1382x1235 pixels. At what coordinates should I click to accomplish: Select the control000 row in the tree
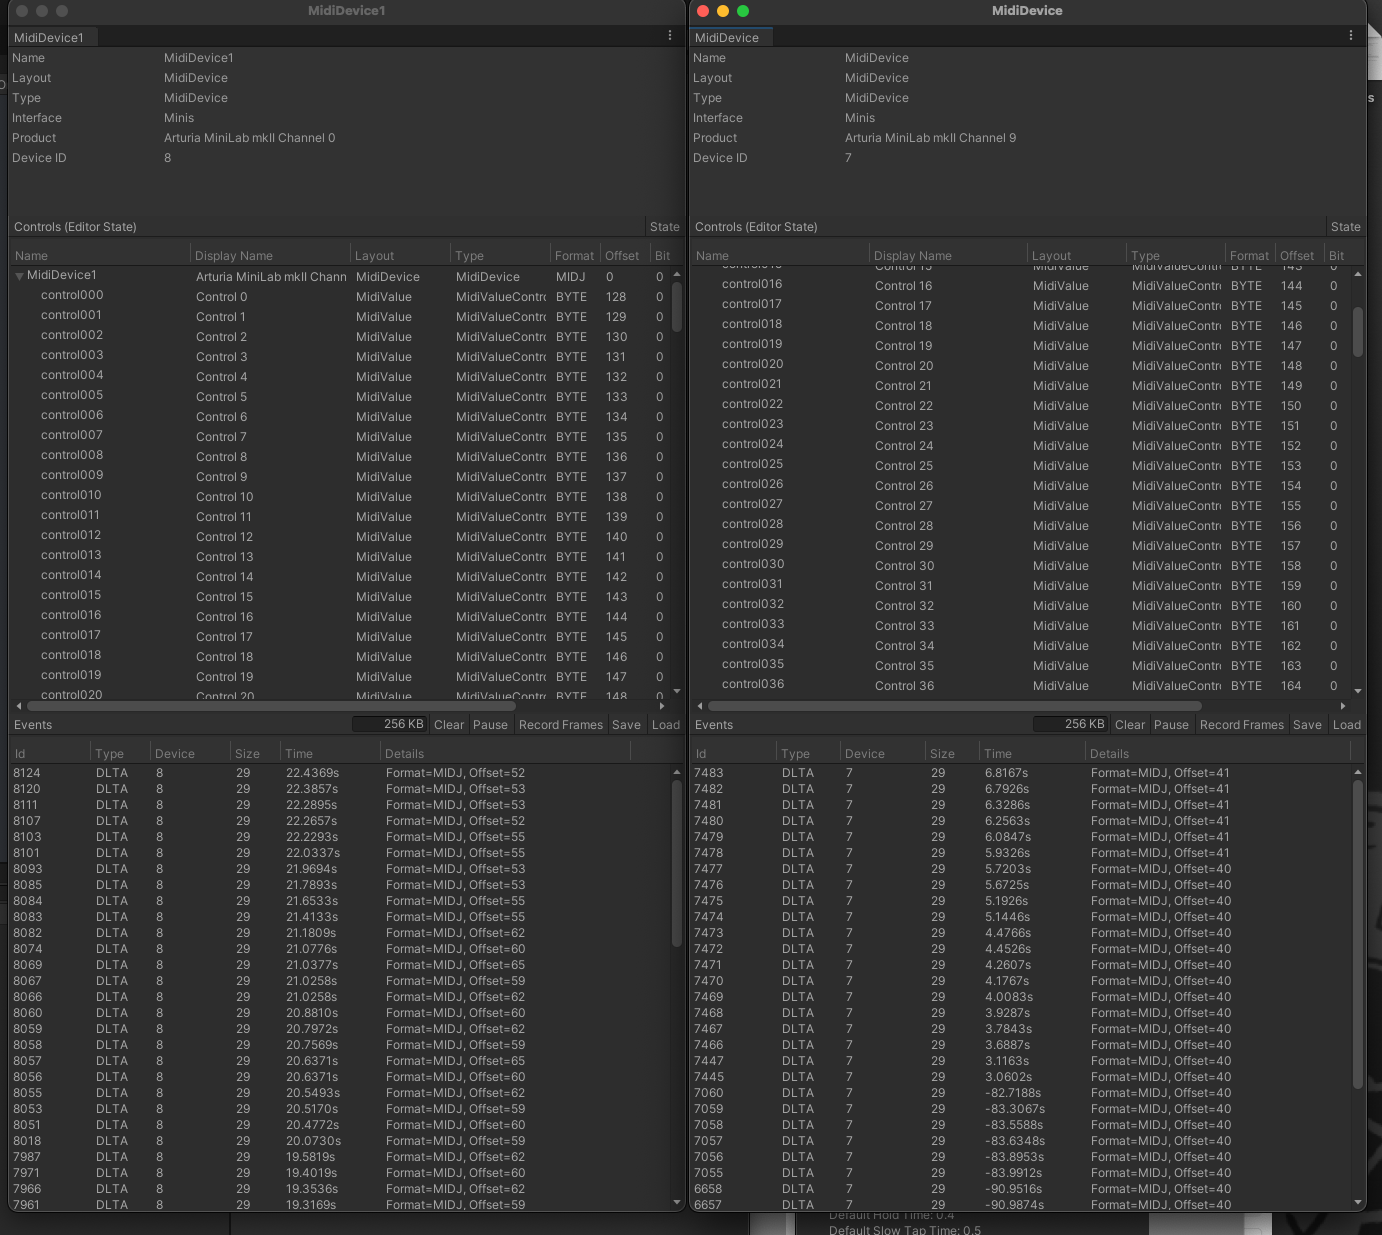pos(71,294)
